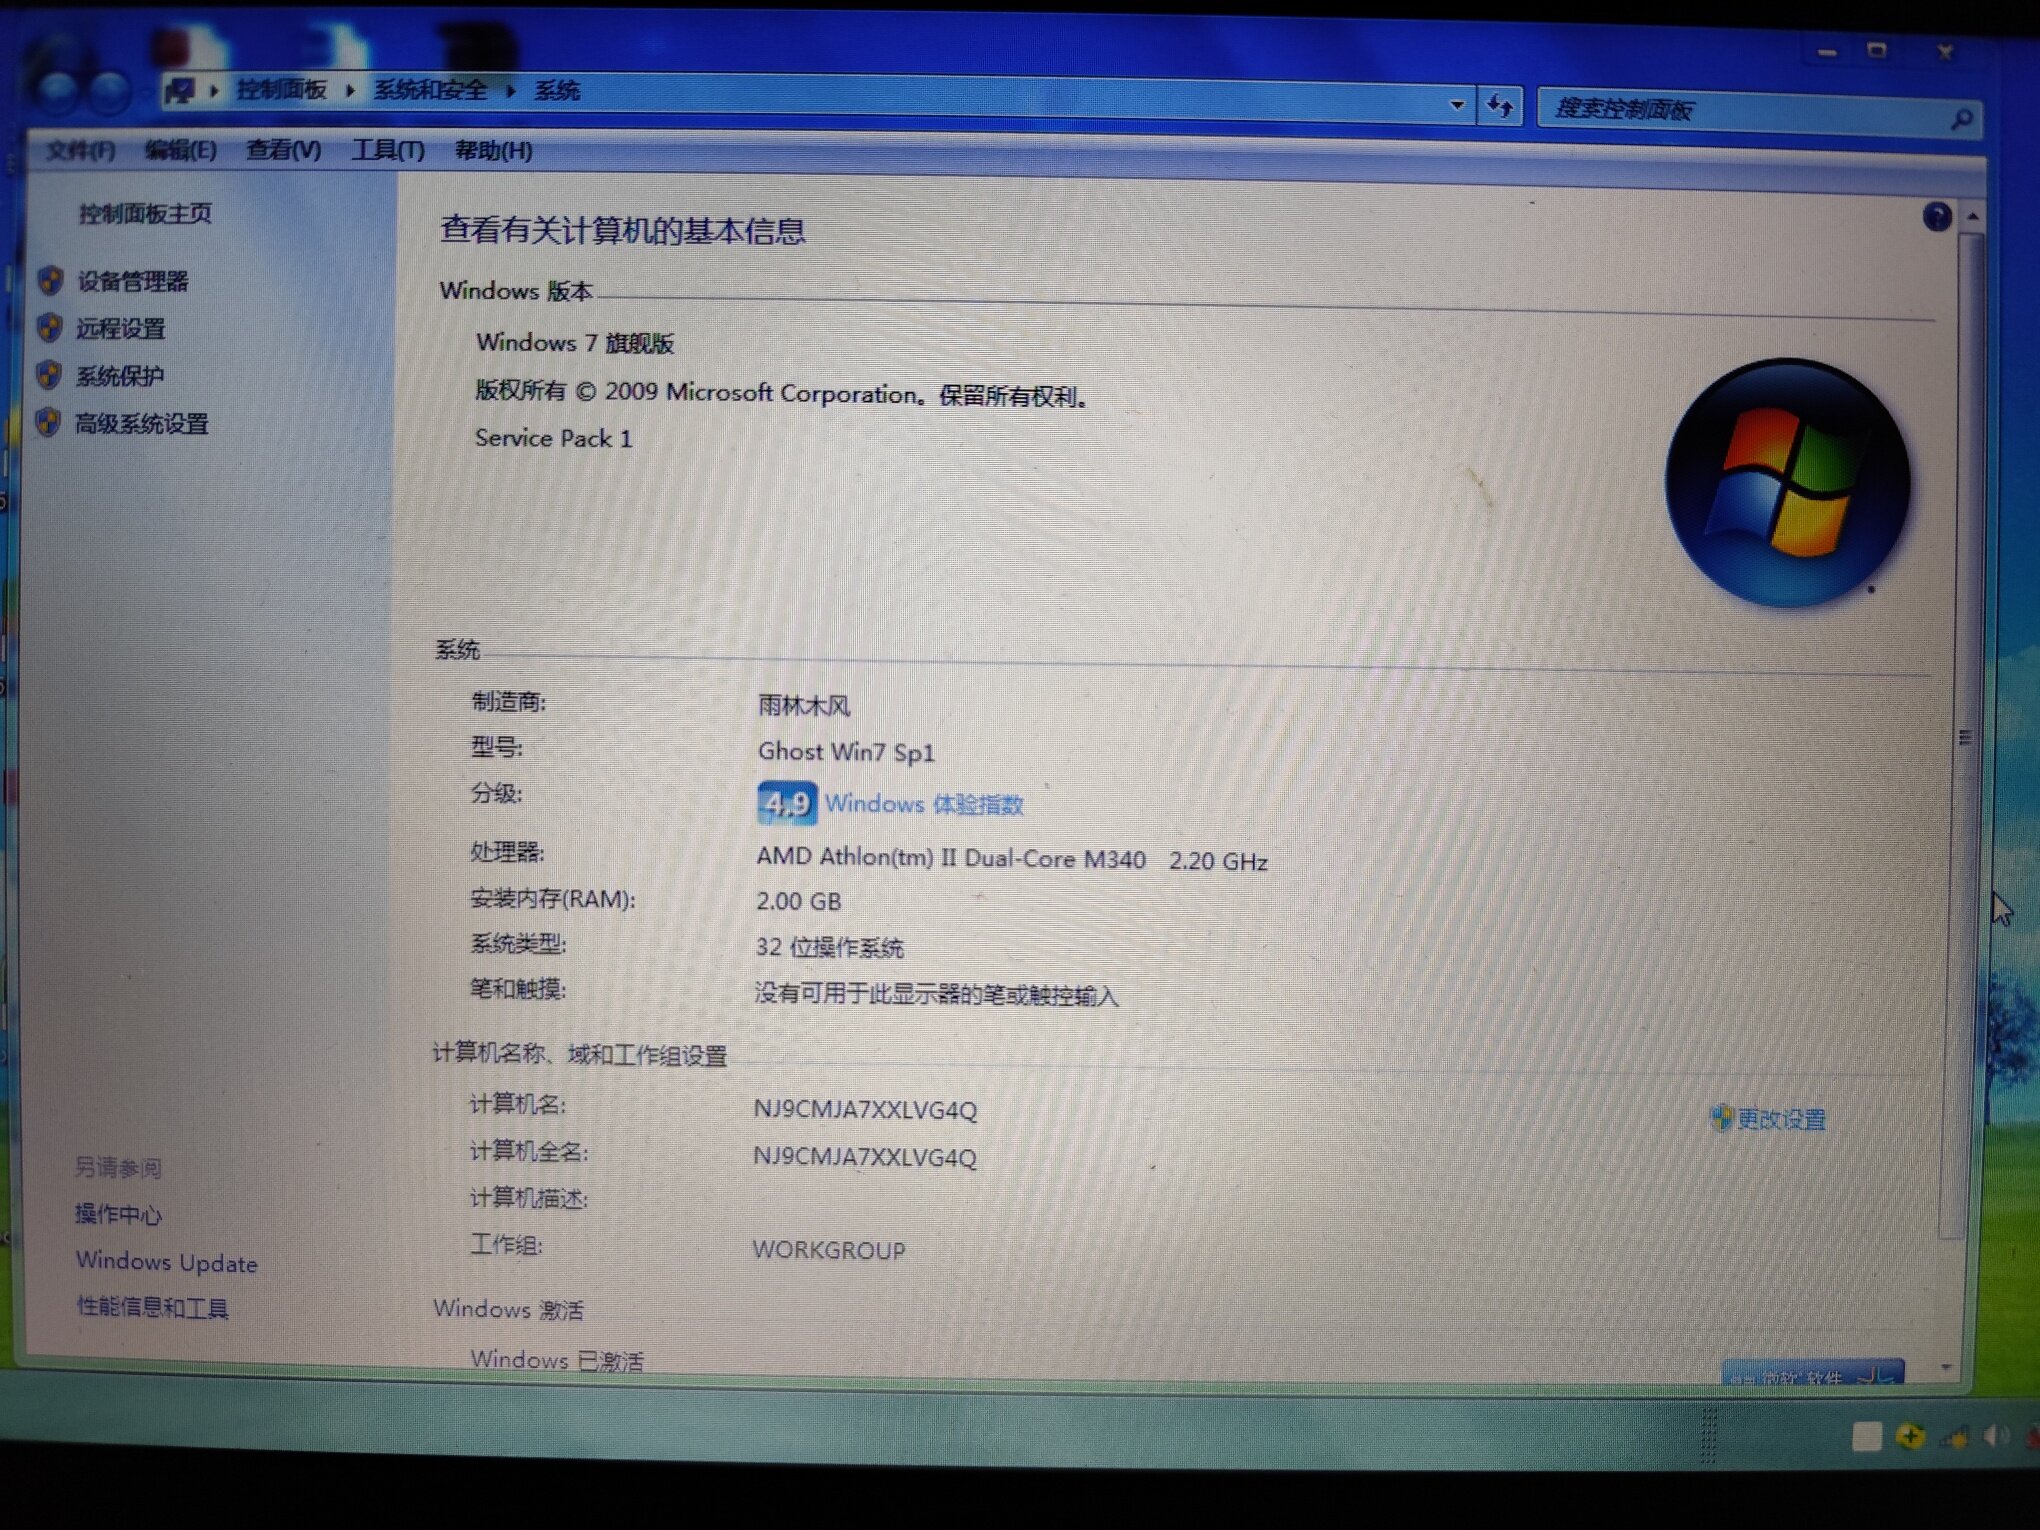This screenshot has width=2040, height=1530.
Task: Click the Device Manager shield icon
Action: 50,281
